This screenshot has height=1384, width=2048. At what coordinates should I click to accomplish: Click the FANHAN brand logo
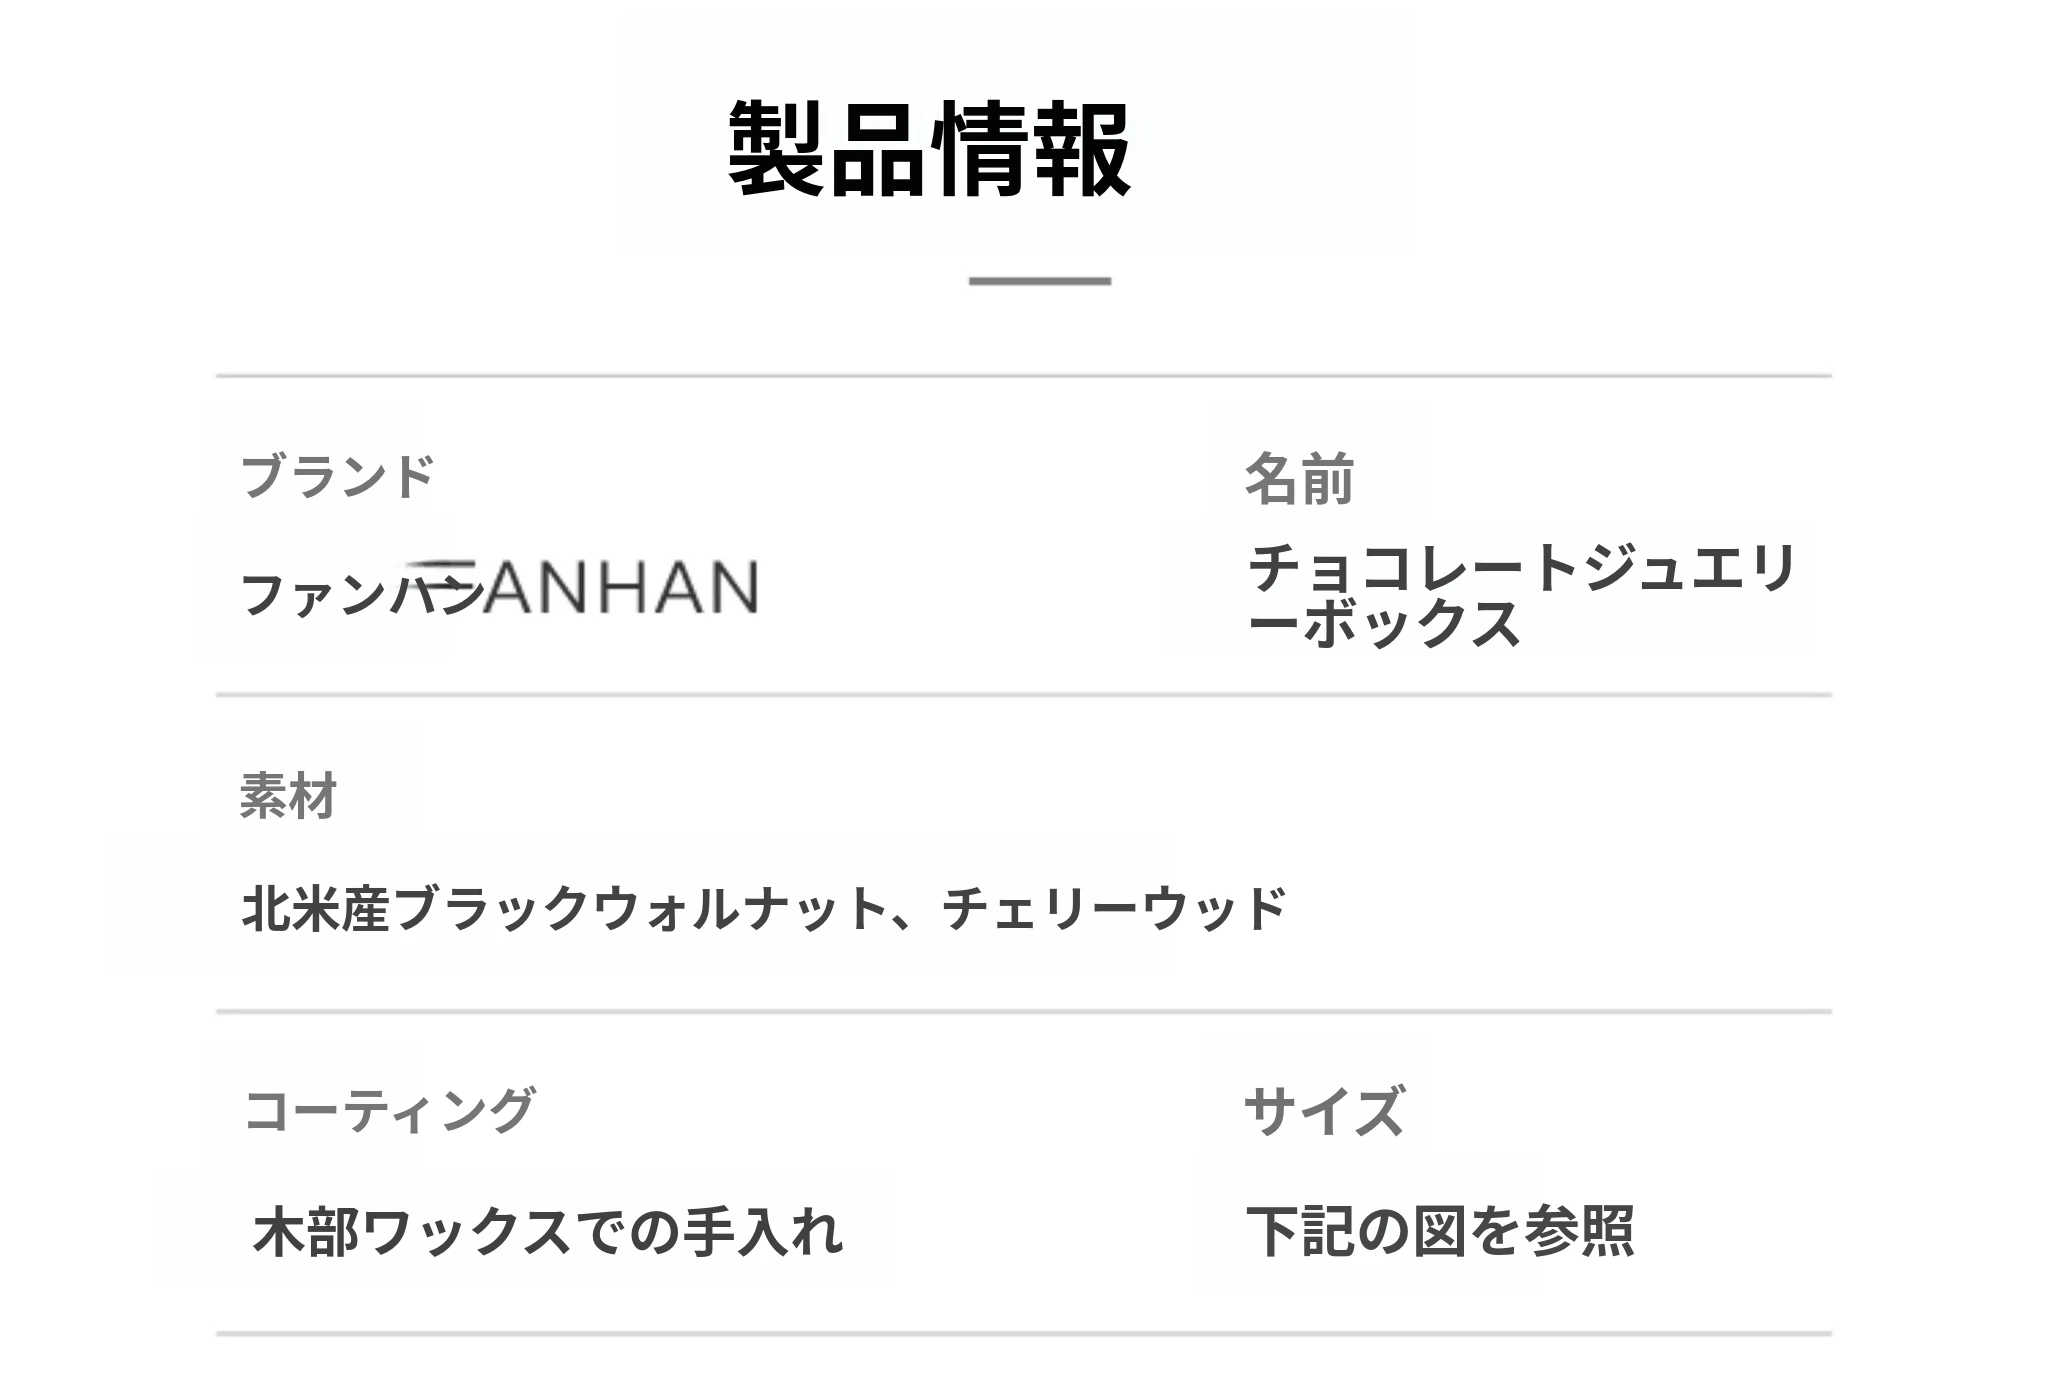610,587
